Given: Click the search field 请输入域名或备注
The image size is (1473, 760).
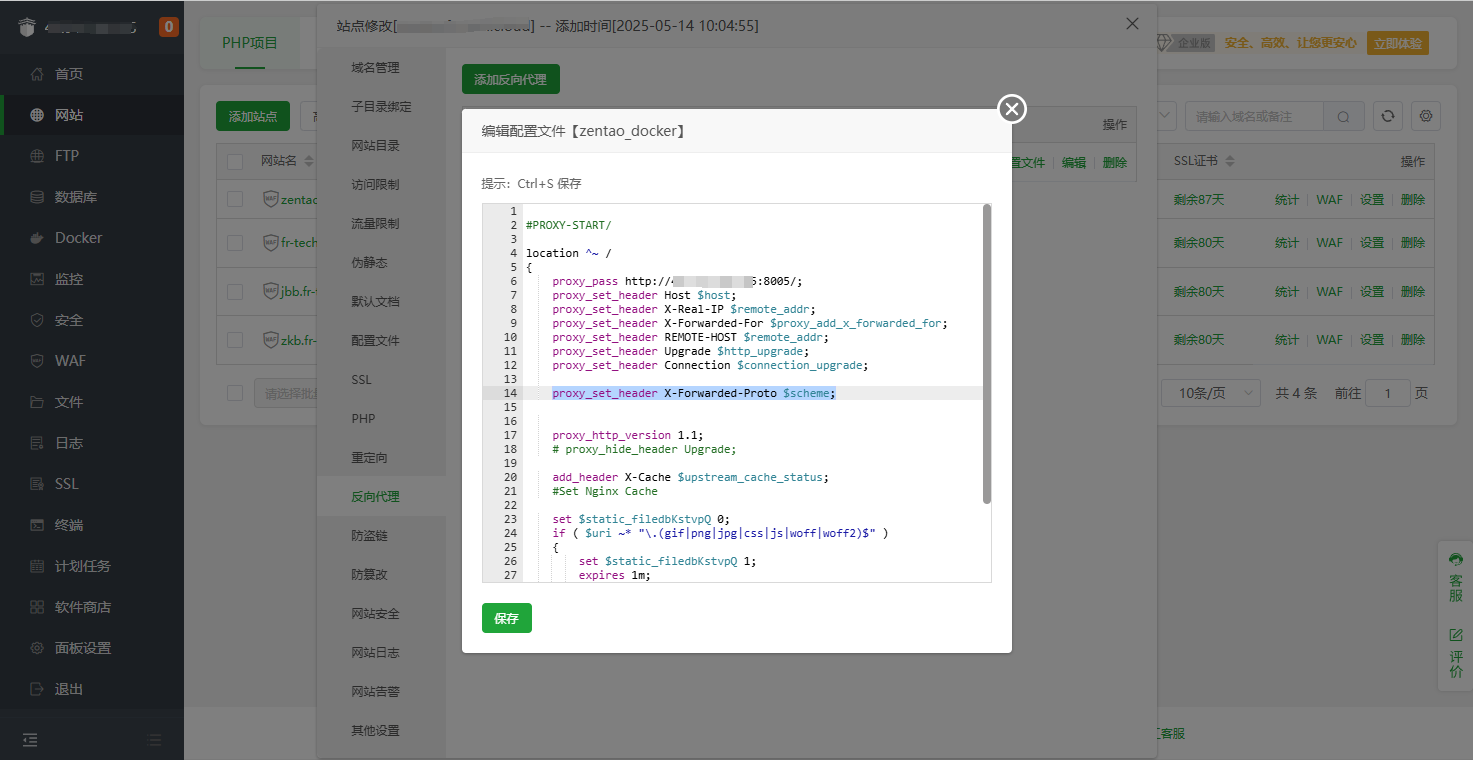Looking at the screenshot, I should 1255,117.
